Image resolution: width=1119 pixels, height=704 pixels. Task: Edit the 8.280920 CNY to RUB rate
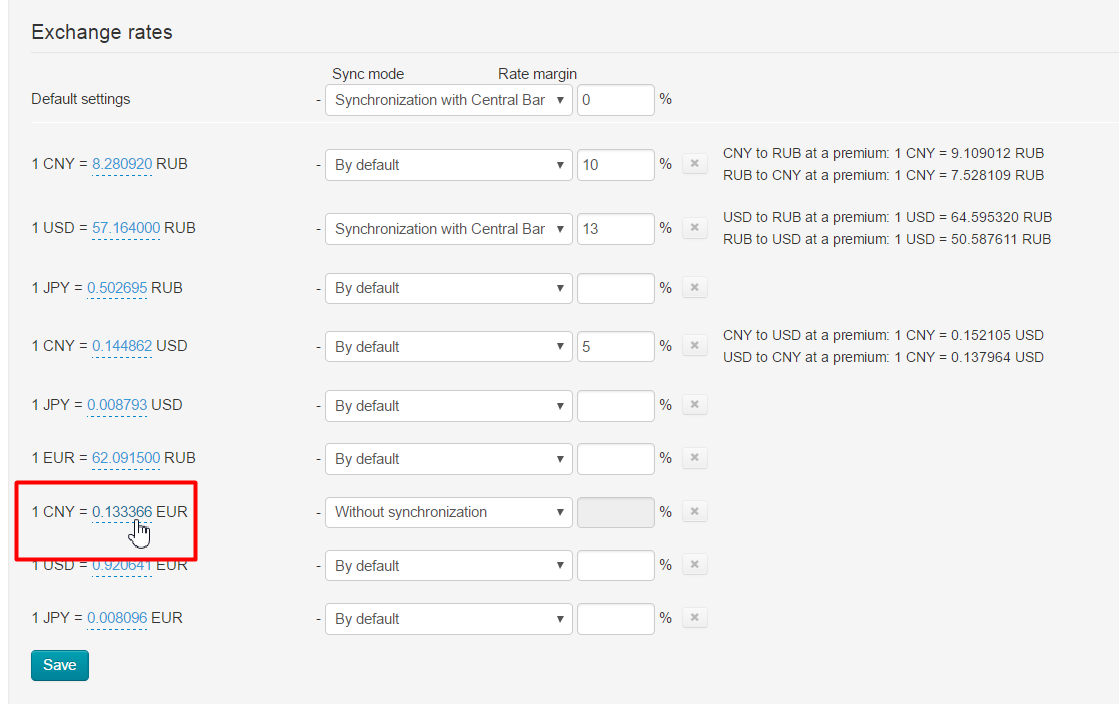(x=122, y=164)
